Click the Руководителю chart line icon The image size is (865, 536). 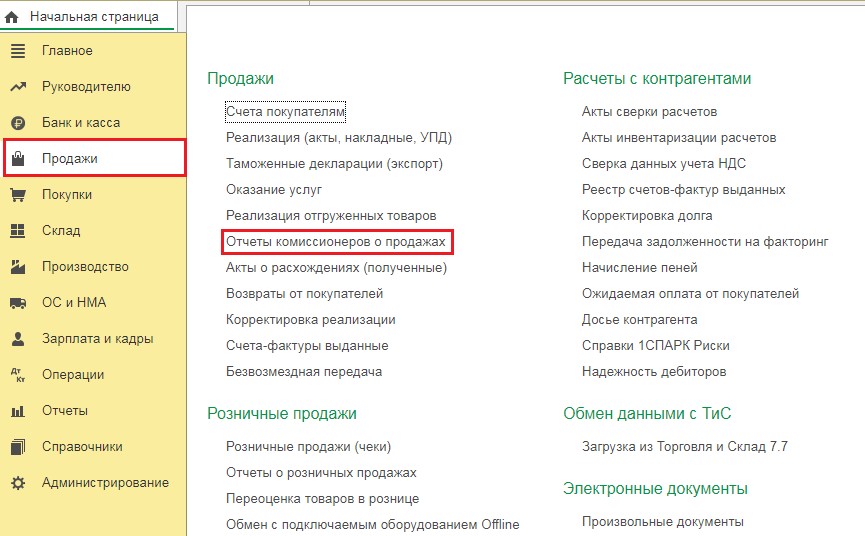coord(18,87)
